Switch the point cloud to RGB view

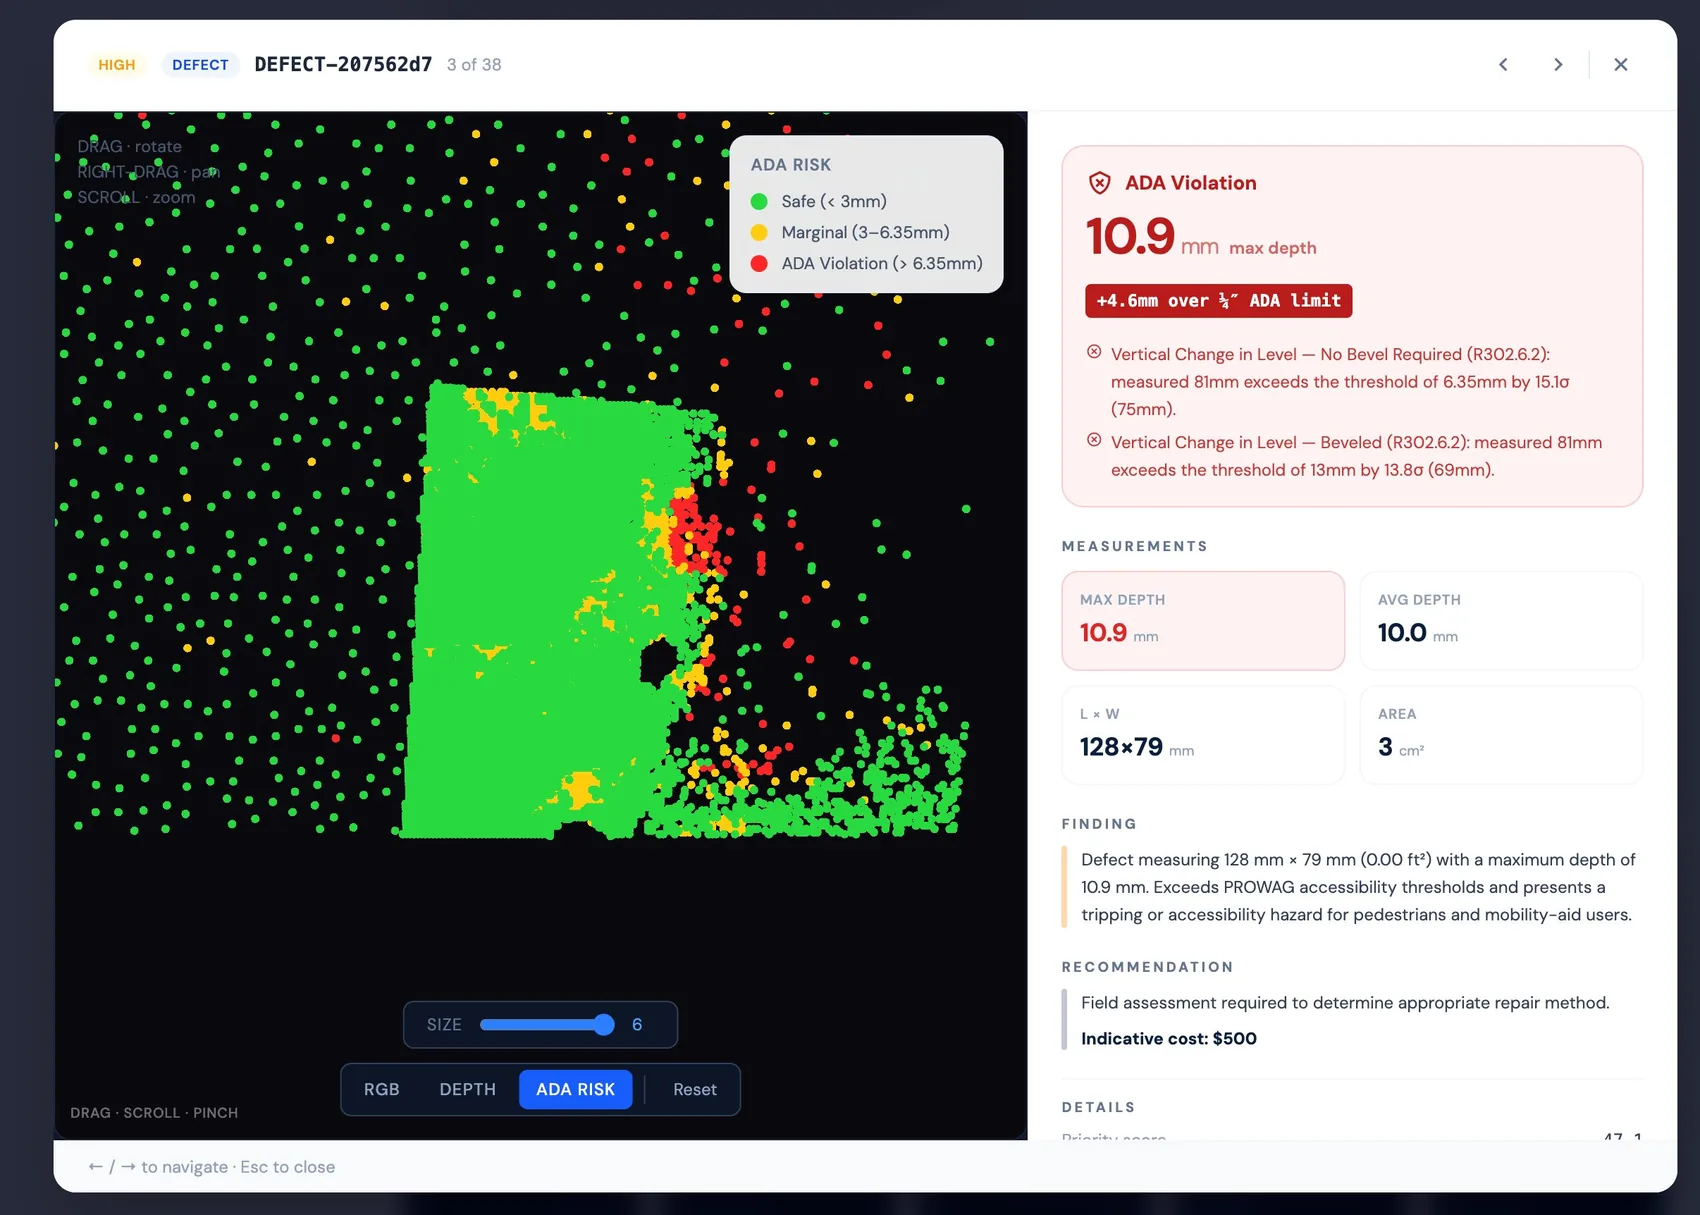click(381, 1089)
